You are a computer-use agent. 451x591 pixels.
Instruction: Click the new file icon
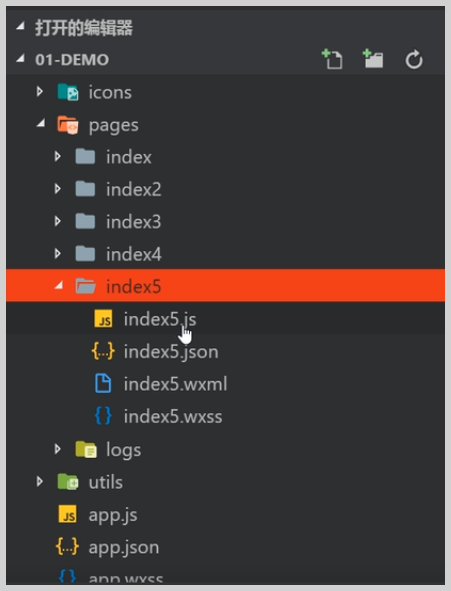coord(332,59)
